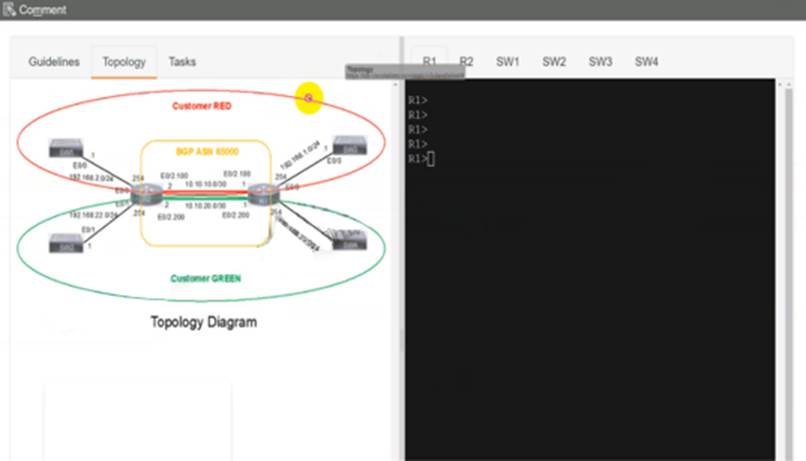Click the left router icon in the diagram

(147, 195)
